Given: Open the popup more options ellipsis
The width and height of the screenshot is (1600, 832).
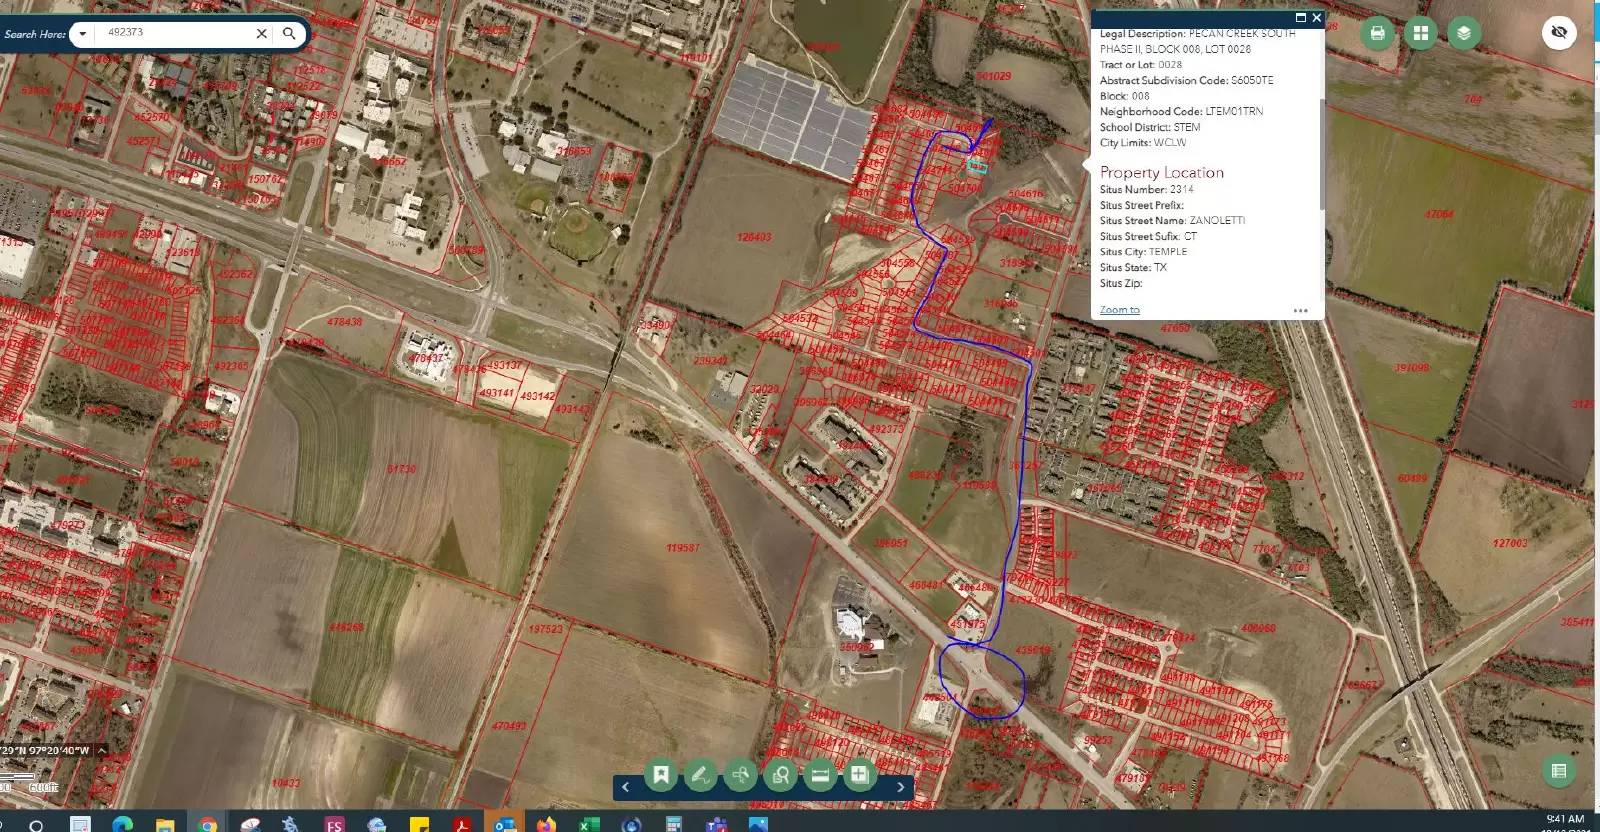Looking at the screenshot, I should [1300, 310].
